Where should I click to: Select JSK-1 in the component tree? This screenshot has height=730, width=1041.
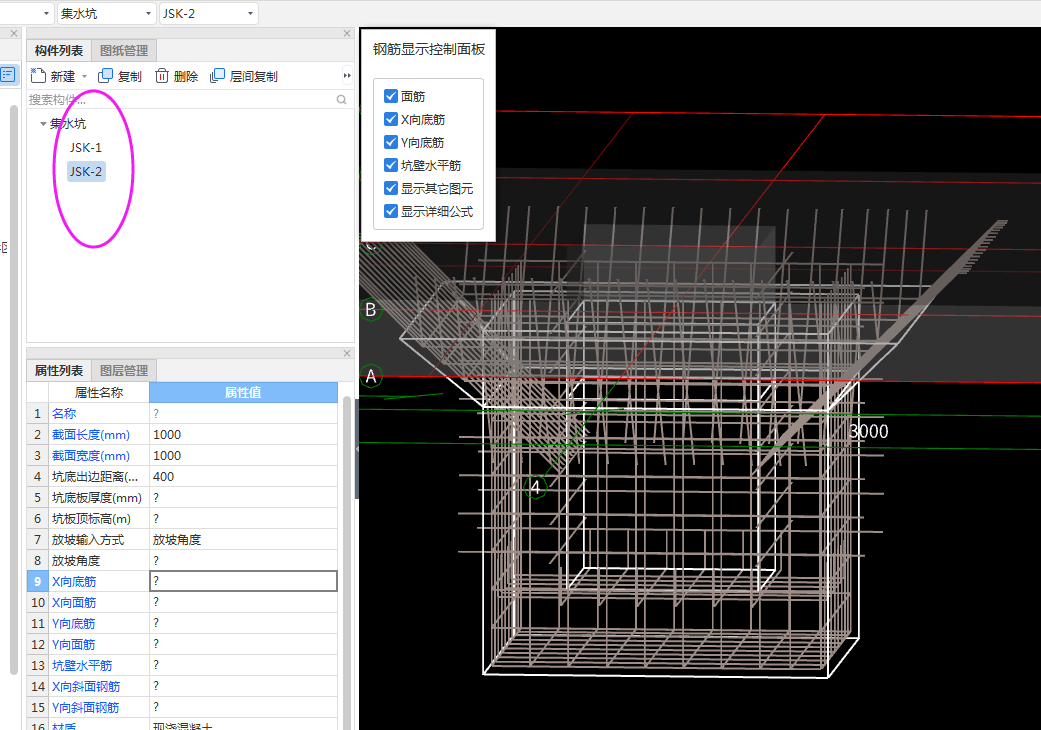(86, 148)
